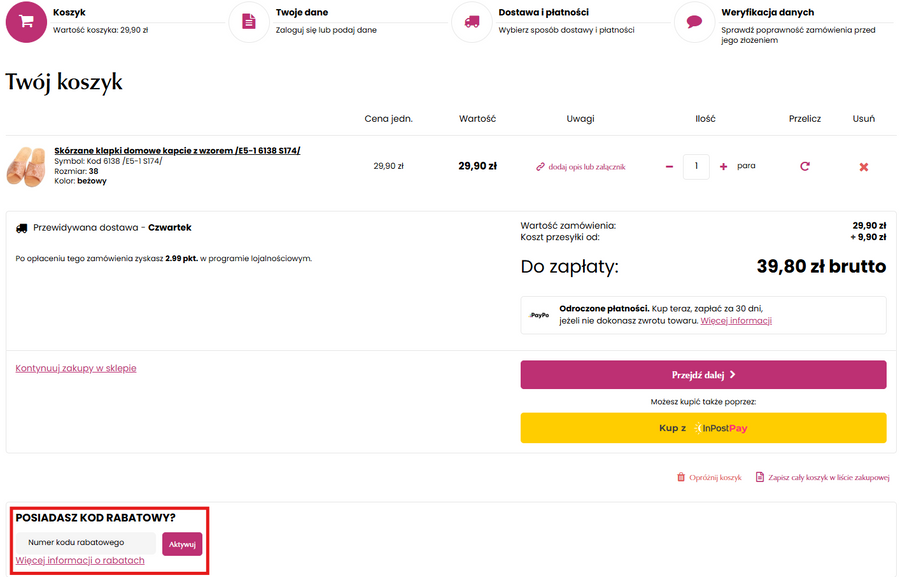This screenshot has width=900, height=577.
Task: Open 'Więcej informacji' about PayPo deferred payments
Action: 736,321
